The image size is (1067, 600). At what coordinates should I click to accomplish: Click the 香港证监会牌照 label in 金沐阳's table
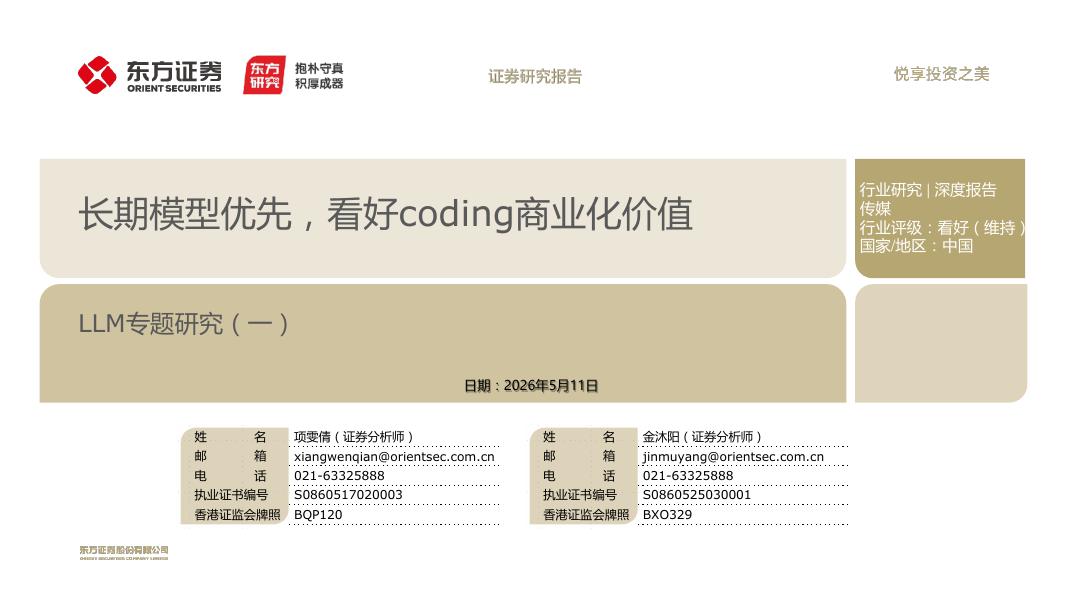pos(585,515)
